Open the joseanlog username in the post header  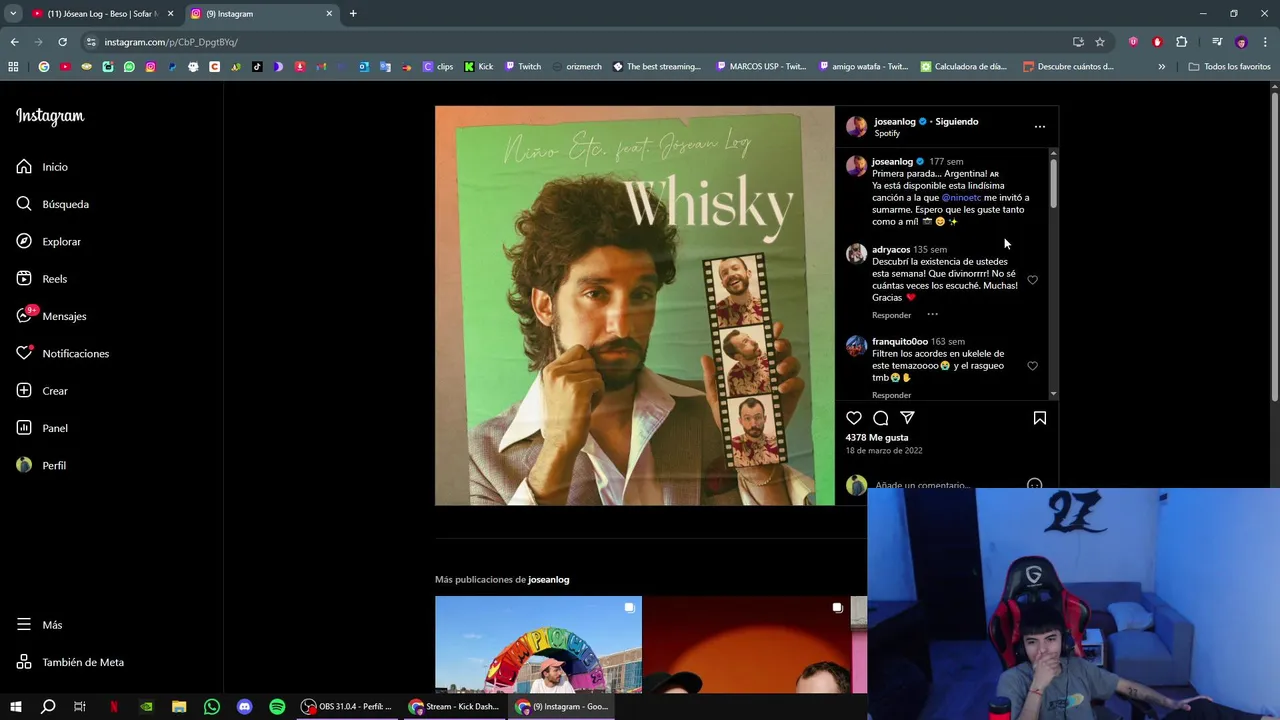click(x=895, y=122)
